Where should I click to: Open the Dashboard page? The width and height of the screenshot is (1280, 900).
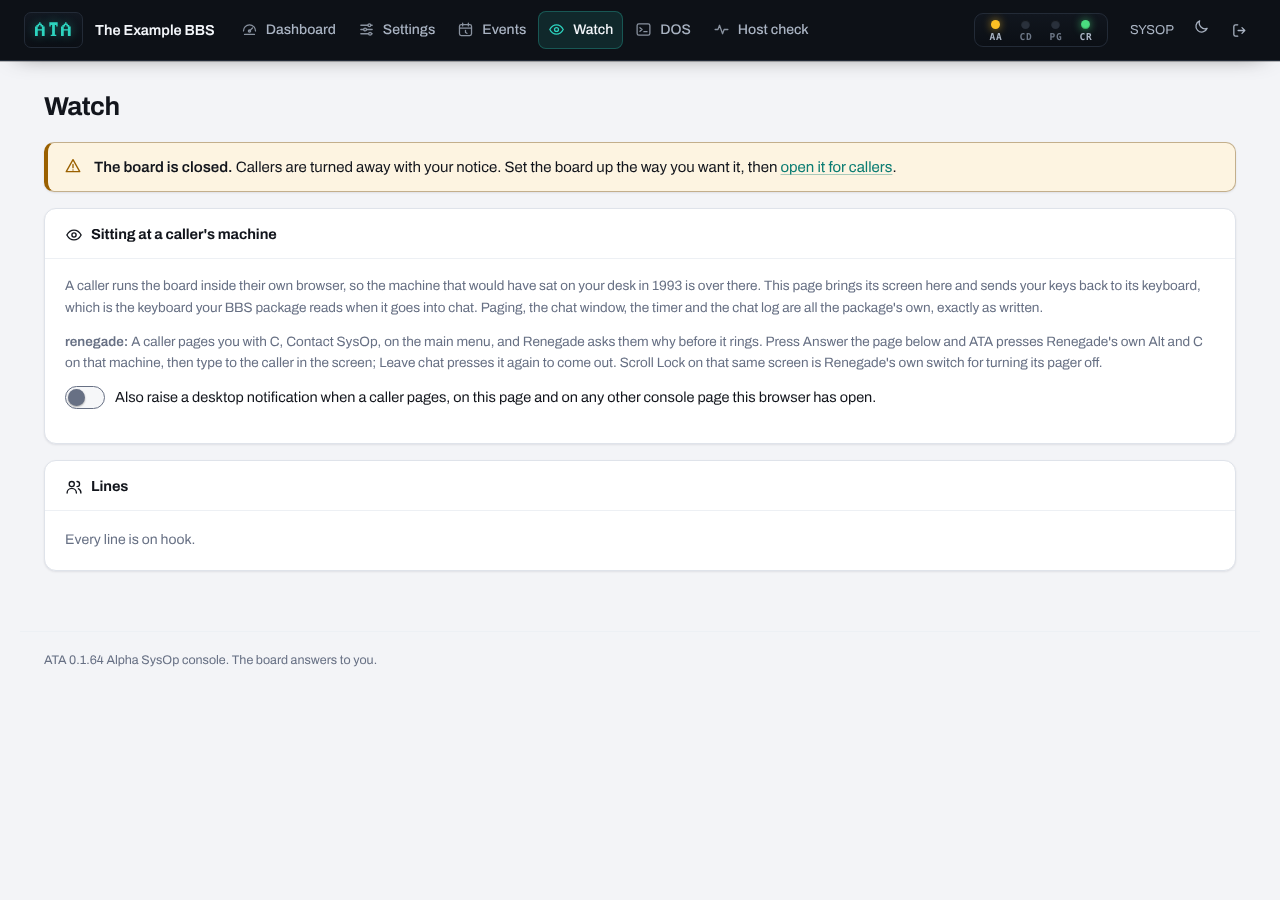[x=289, y=30]
